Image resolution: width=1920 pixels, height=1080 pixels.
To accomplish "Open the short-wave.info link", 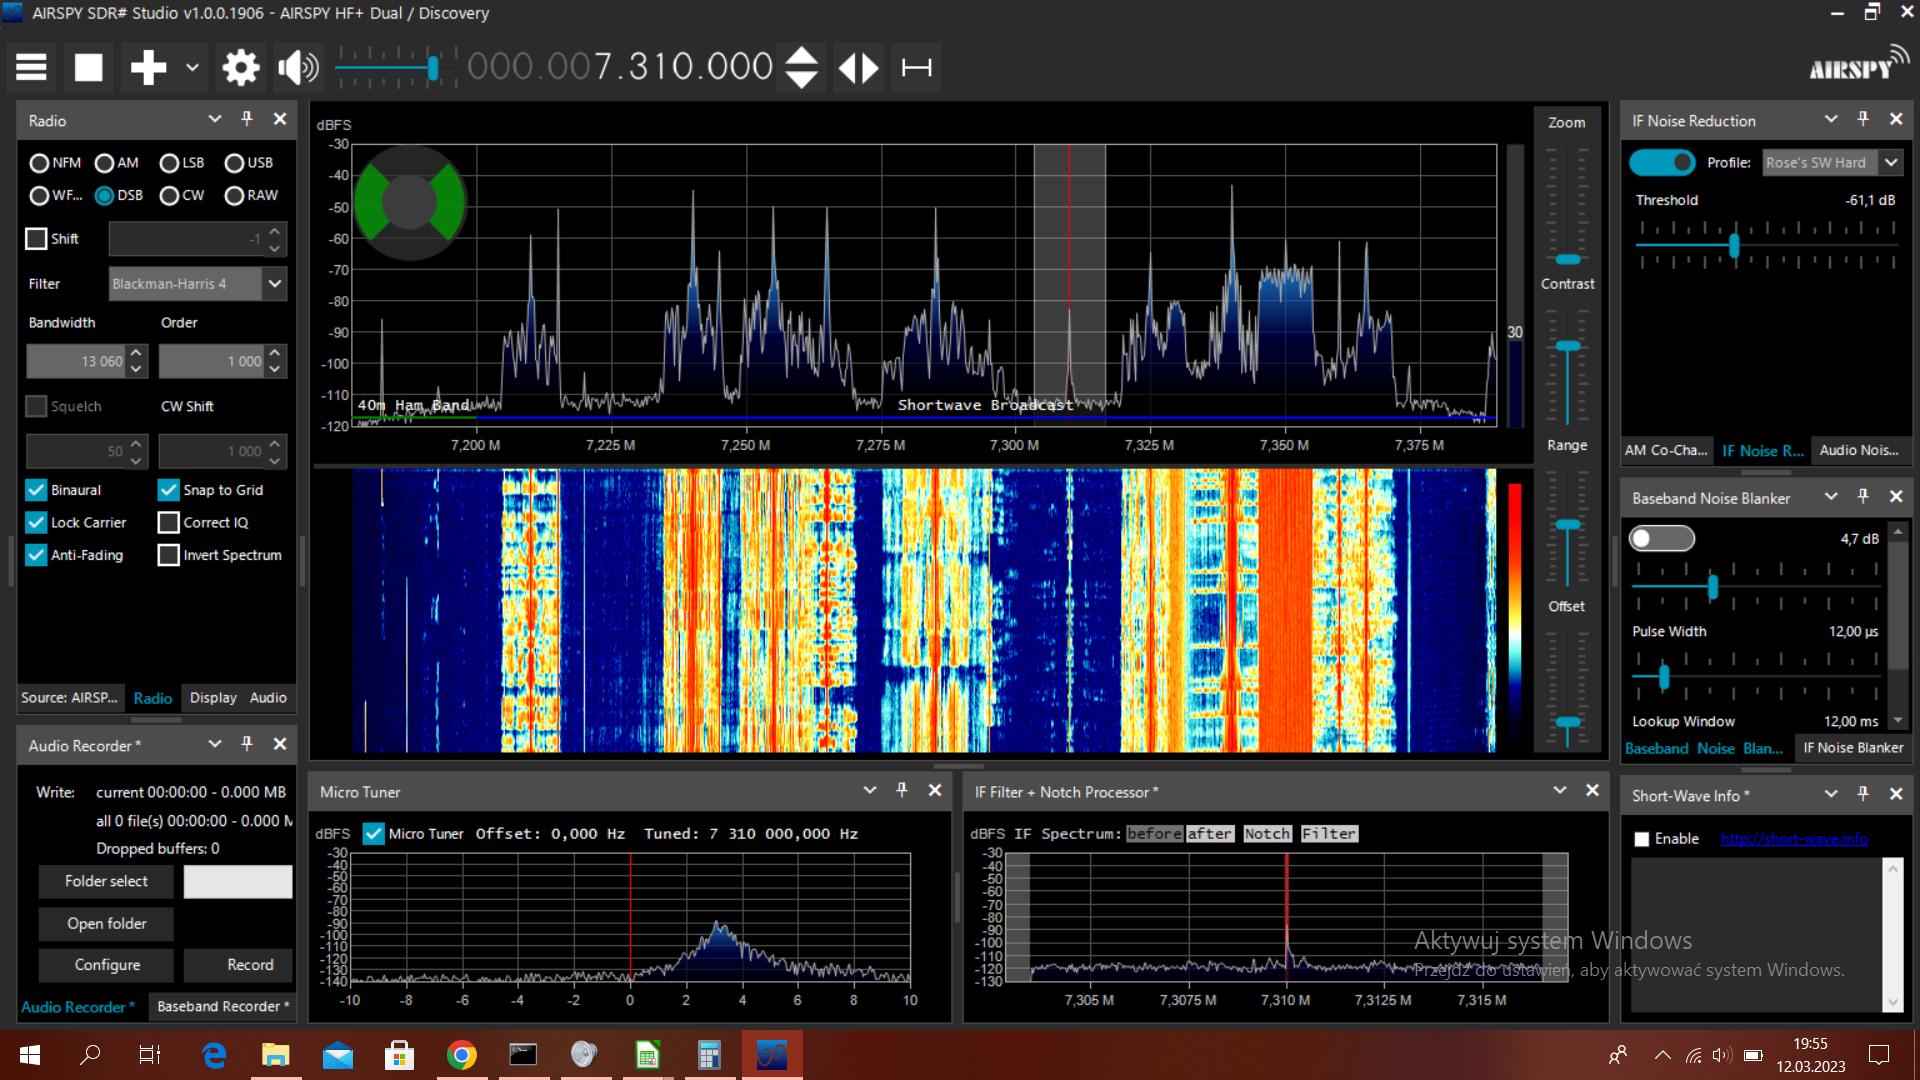I will (1794, 839).
